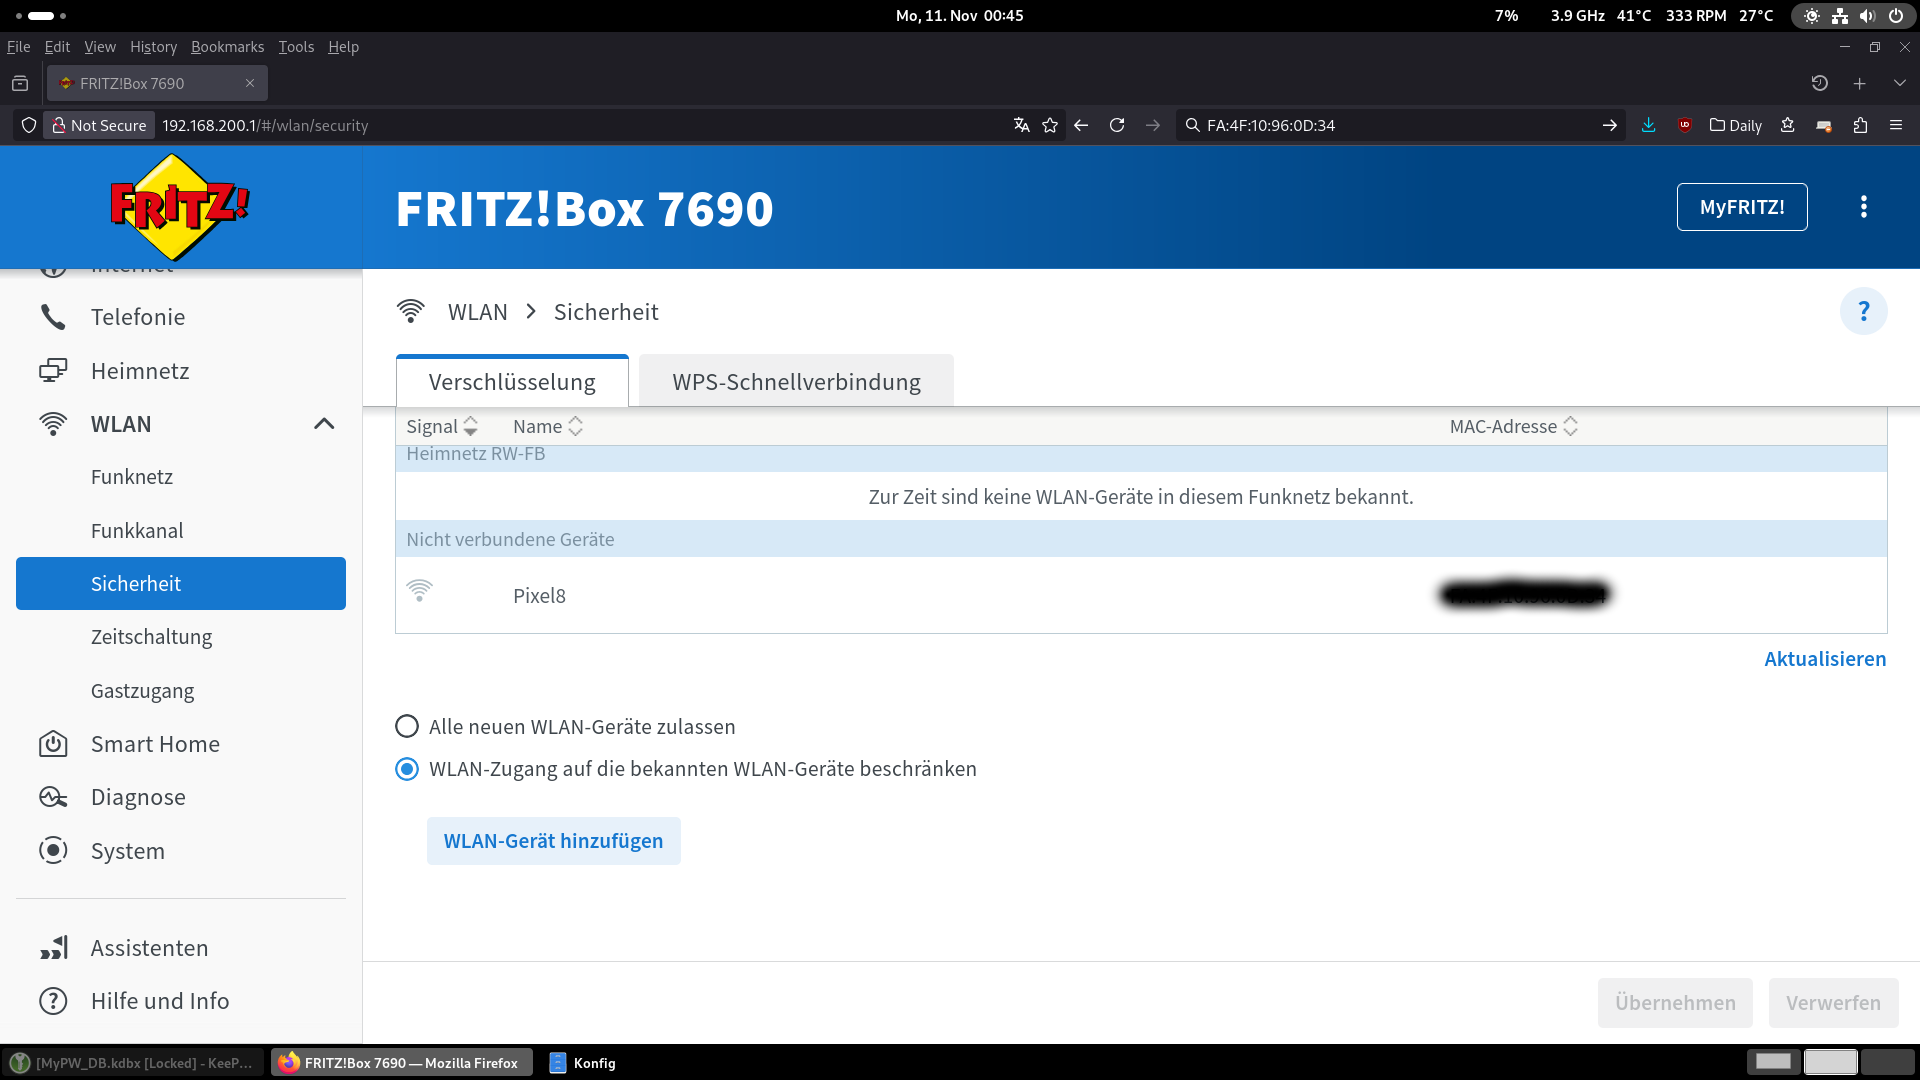Open the System menu

(128, 851)
